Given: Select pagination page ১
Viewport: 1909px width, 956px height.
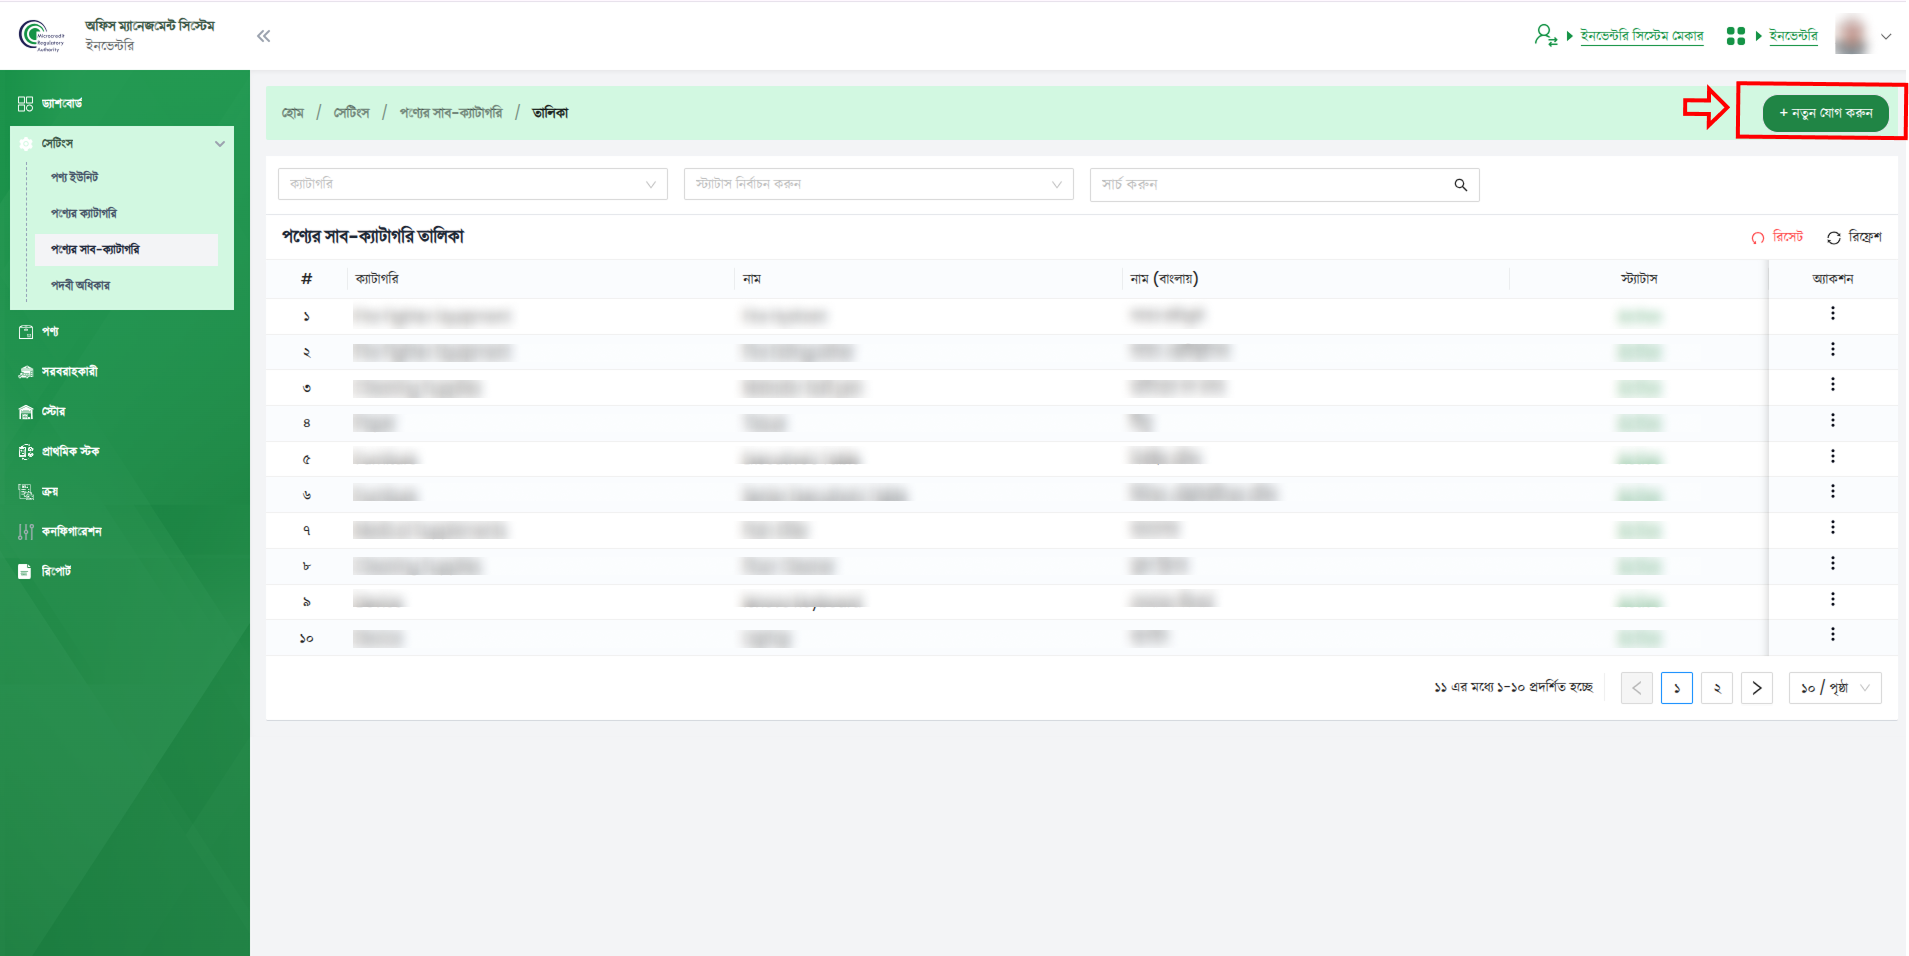Looking at the screenshot, I should (x=1676, y=688).
